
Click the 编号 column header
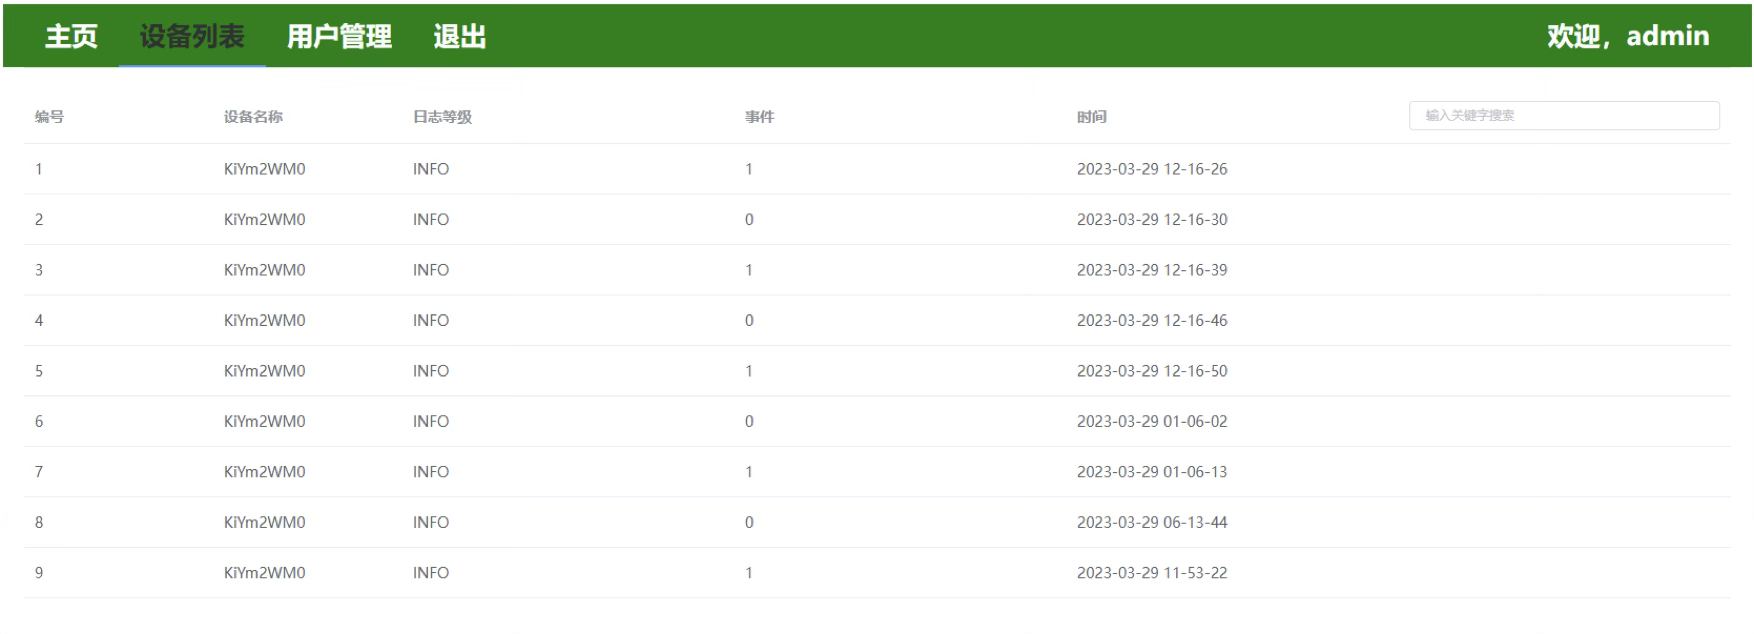[x=49, y=117]
